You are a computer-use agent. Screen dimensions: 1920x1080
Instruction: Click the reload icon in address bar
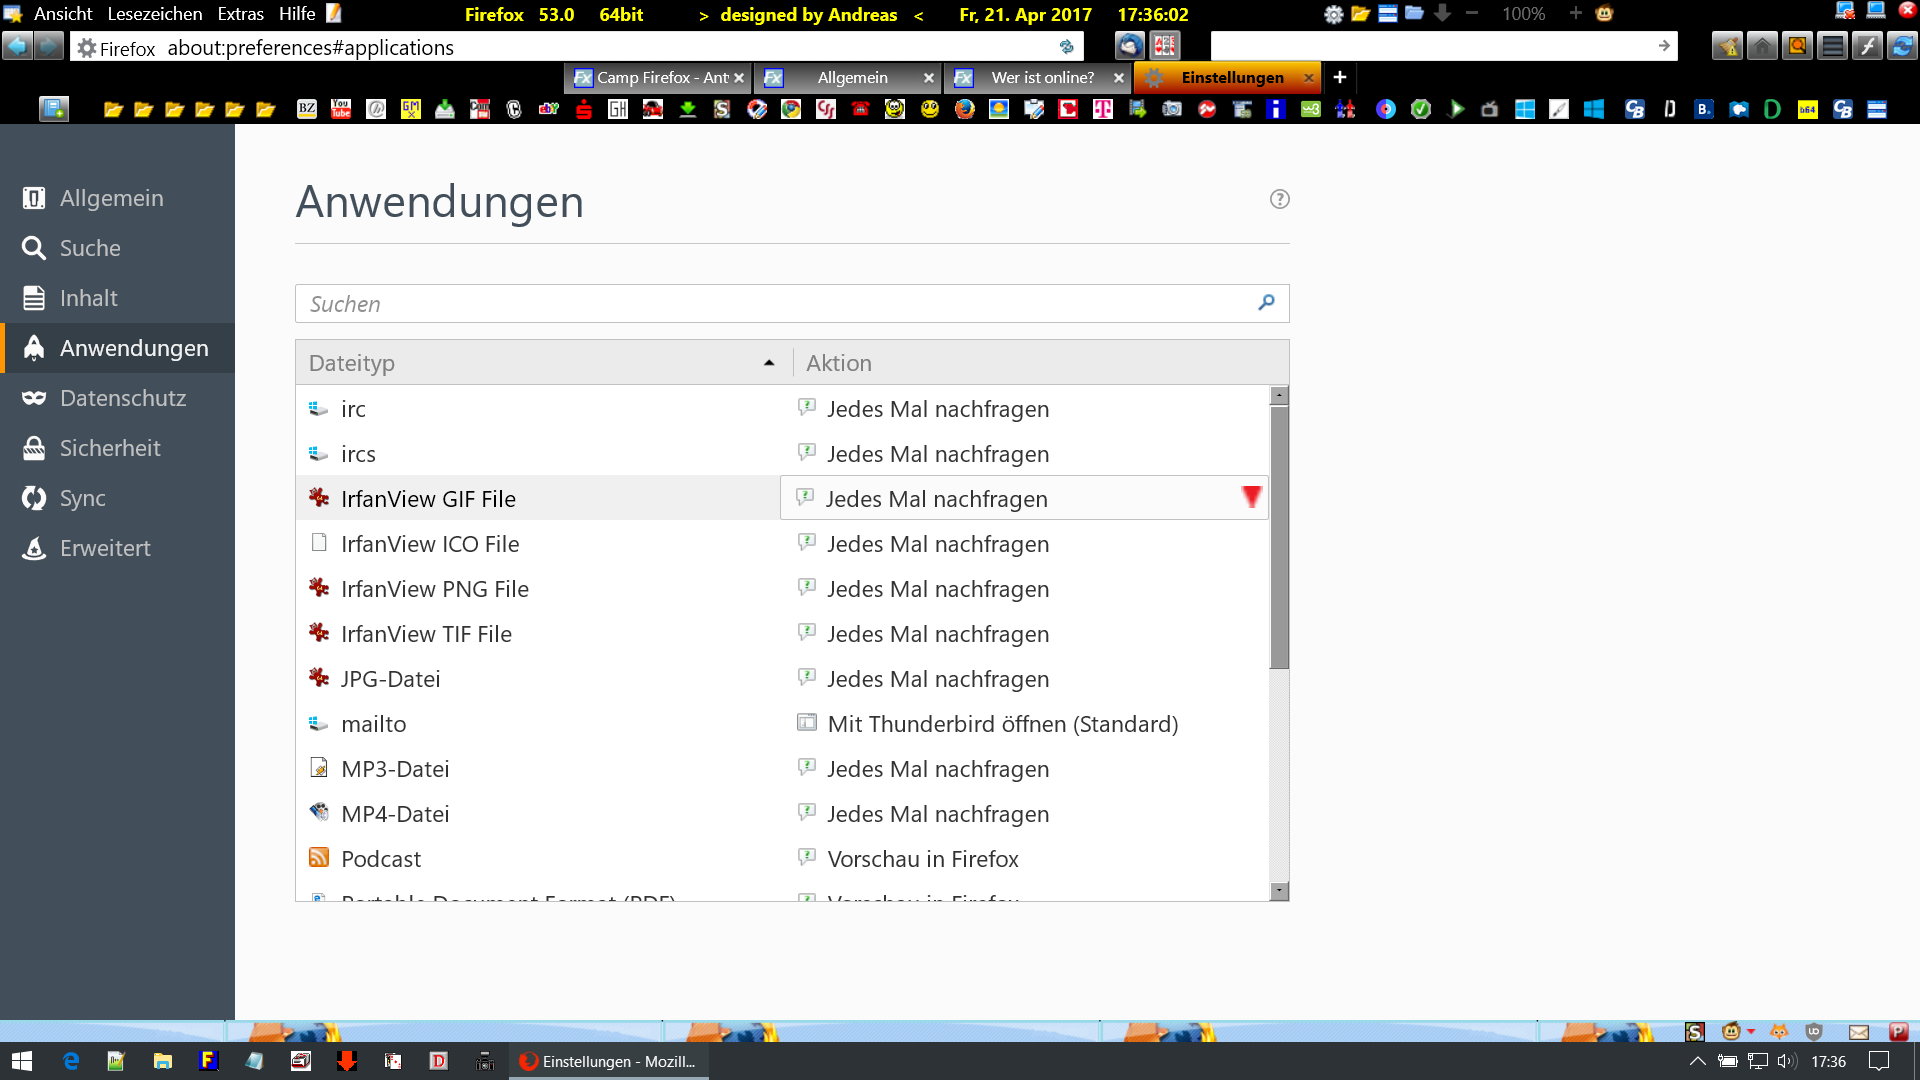(1066, 47)
